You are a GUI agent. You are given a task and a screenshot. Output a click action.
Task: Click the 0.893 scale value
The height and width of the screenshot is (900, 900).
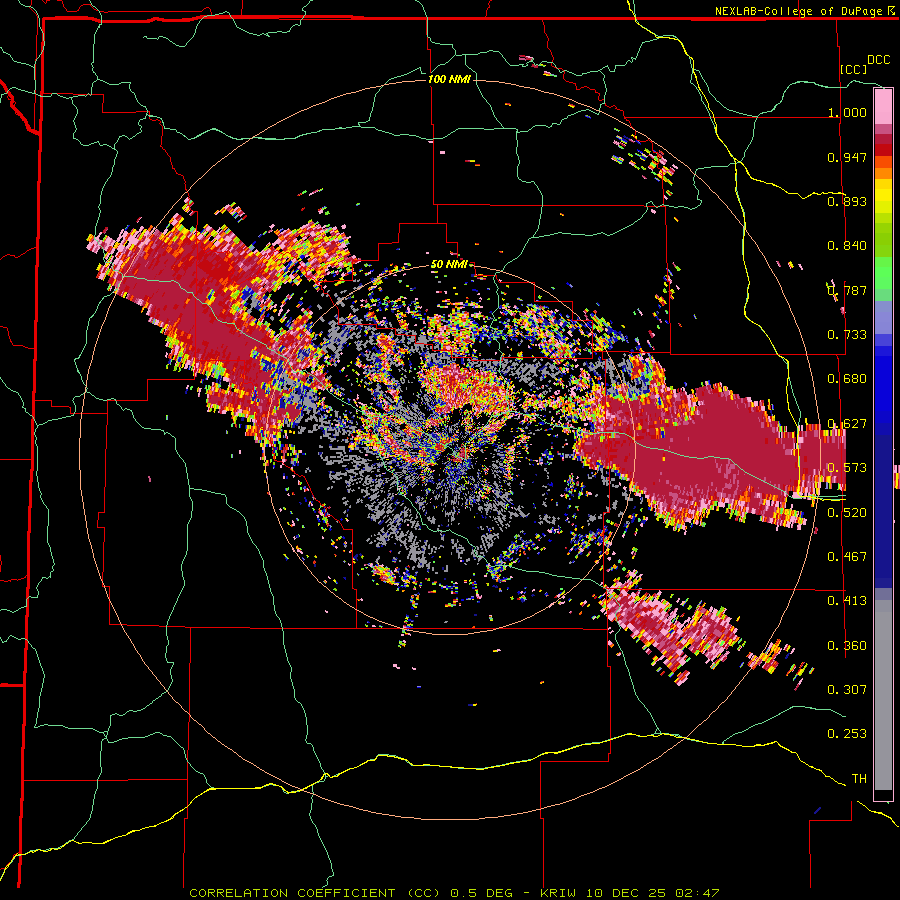(x=847, y=201)
